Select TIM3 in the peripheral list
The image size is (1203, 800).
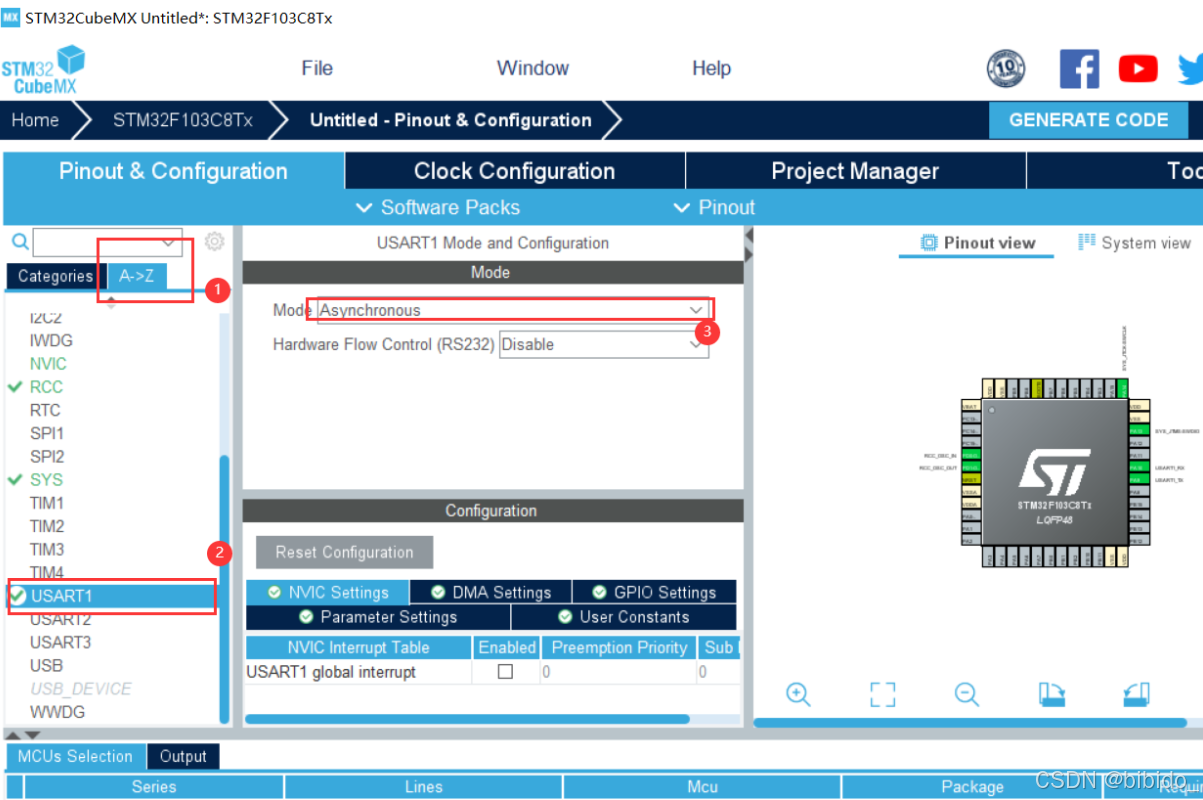point(47,549)
